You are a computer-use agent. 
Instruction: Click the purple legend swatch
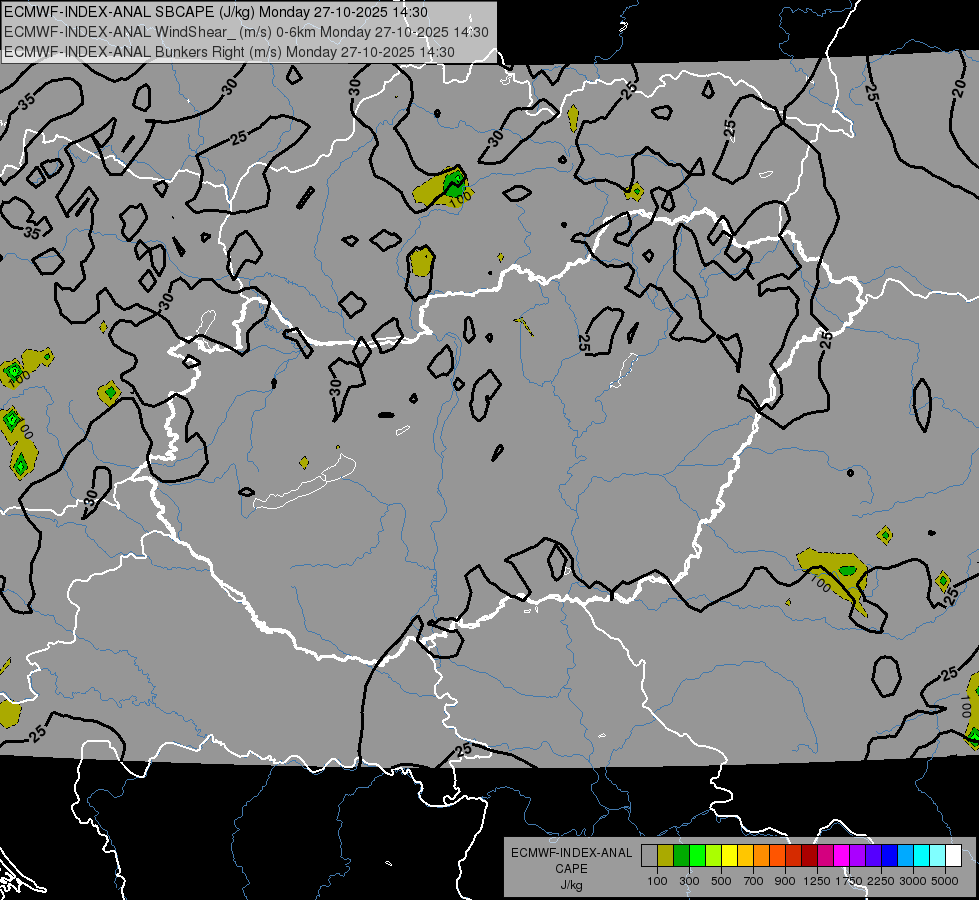(x=857, y=856)
